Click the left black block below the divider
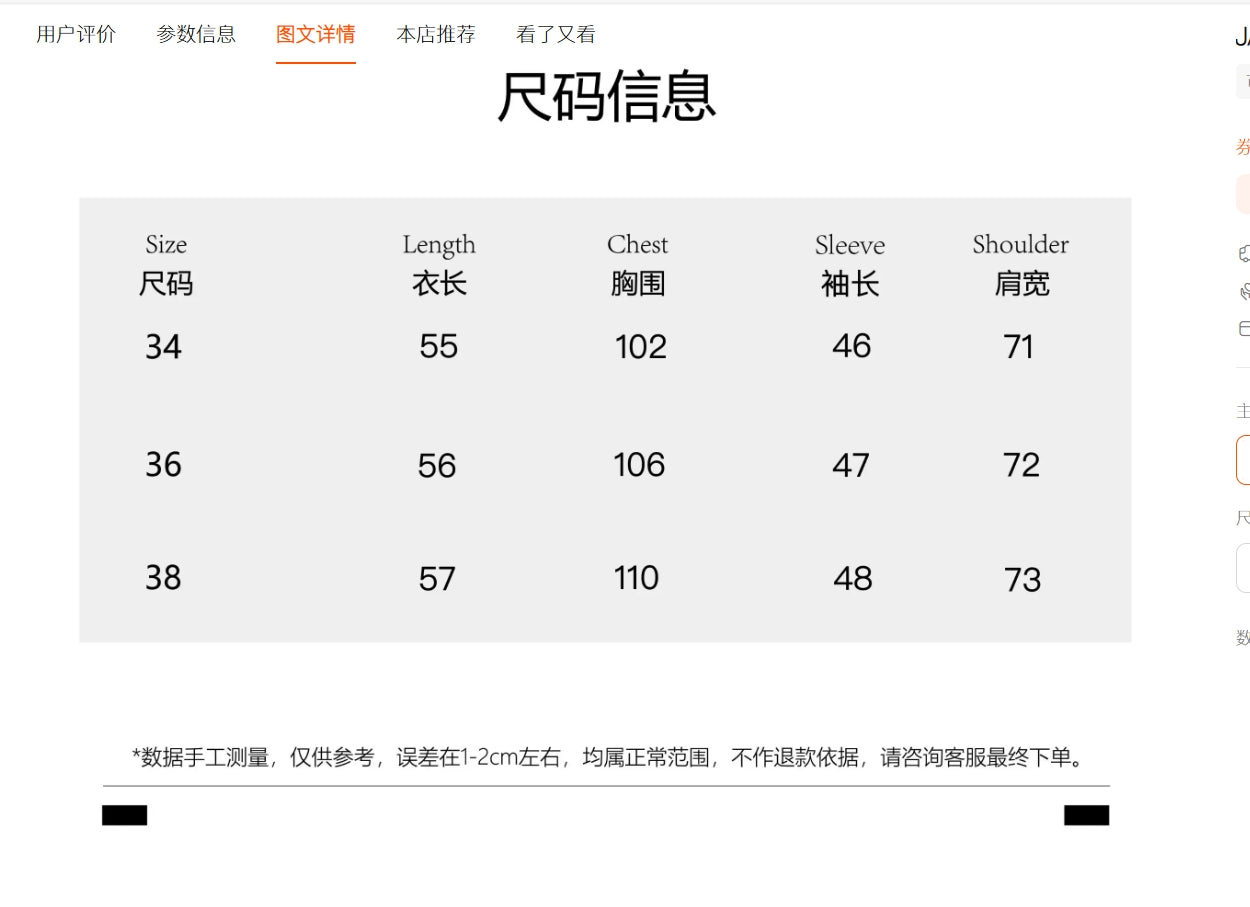 125,815
